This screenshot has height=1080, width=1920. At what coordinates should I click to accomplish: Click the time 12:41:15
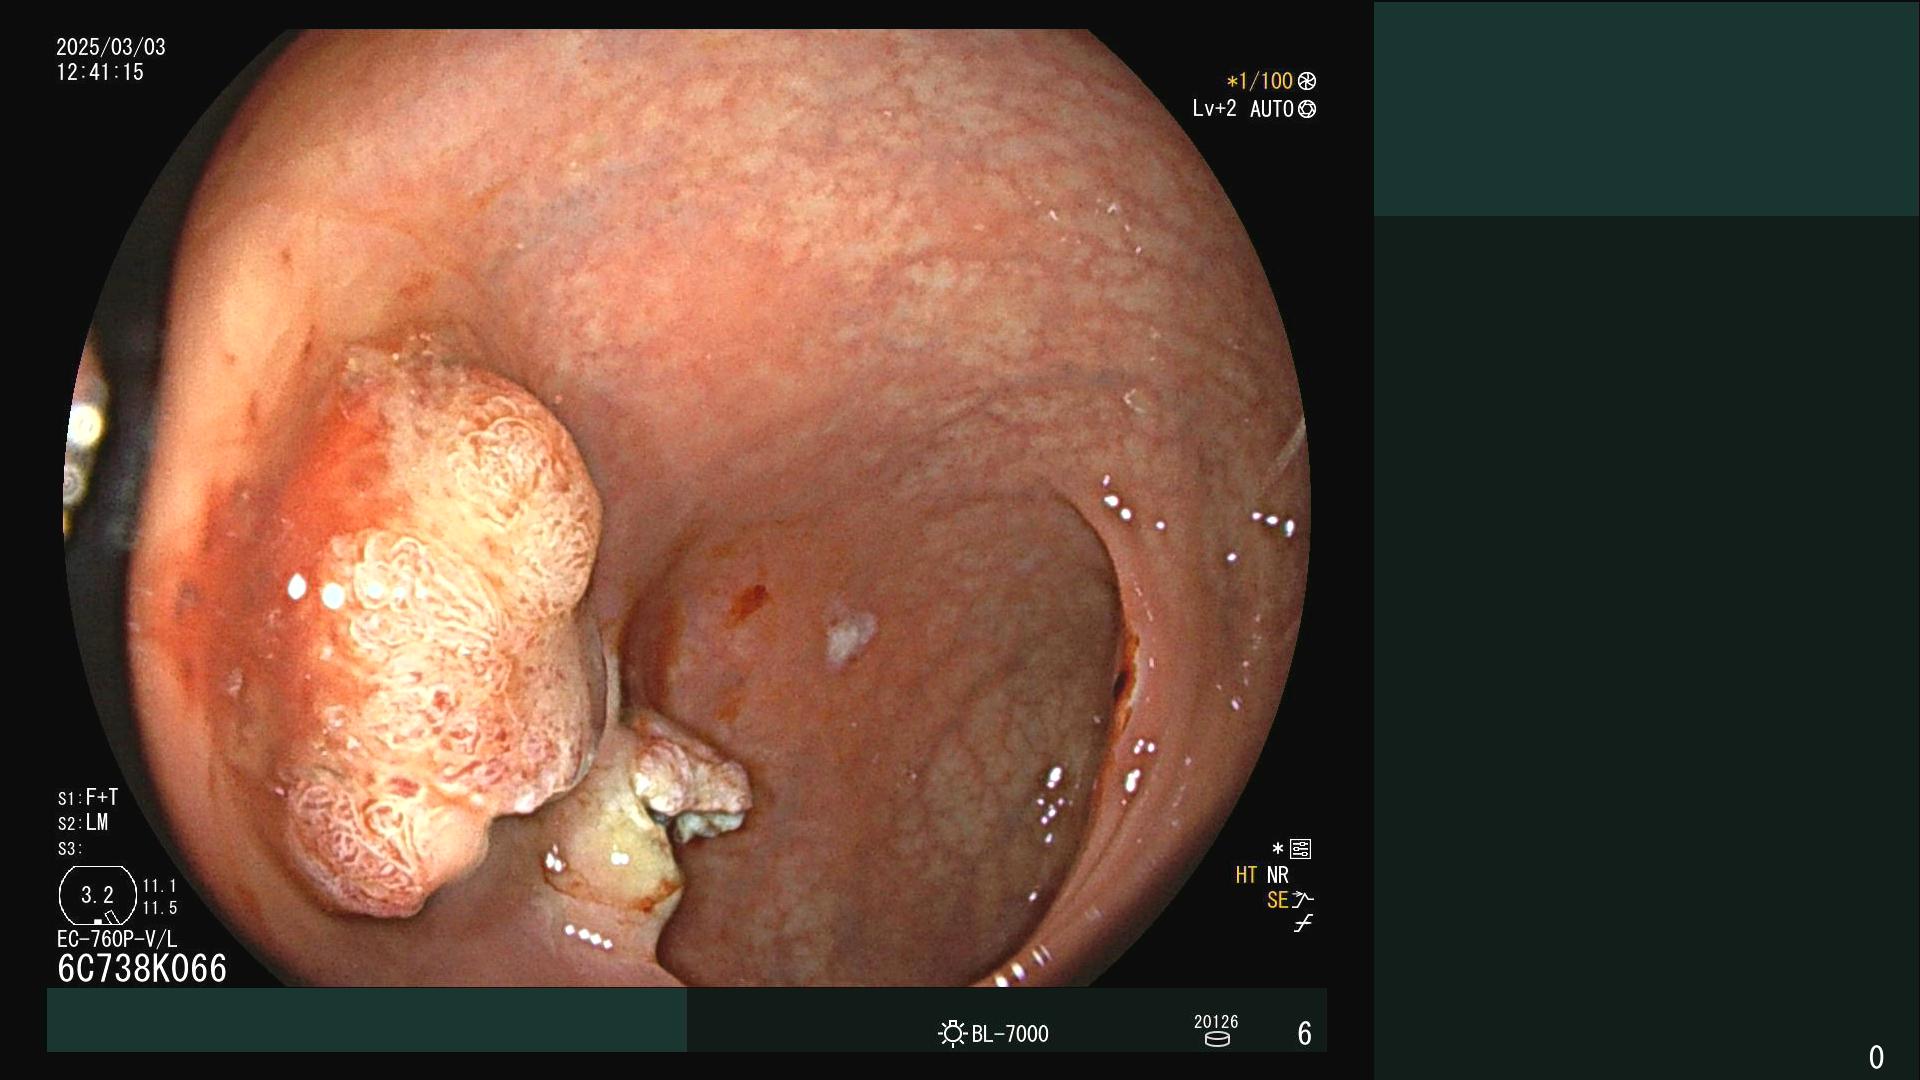click(x=100, y=72)
